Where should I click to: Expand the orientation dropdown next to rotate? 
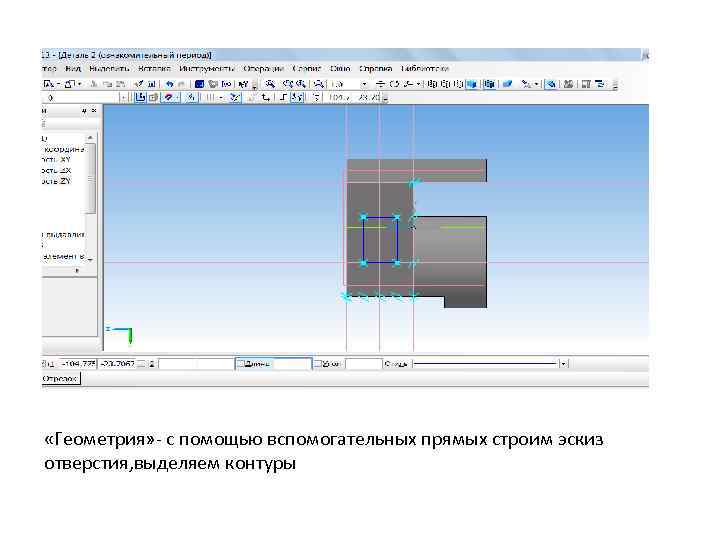418,84
